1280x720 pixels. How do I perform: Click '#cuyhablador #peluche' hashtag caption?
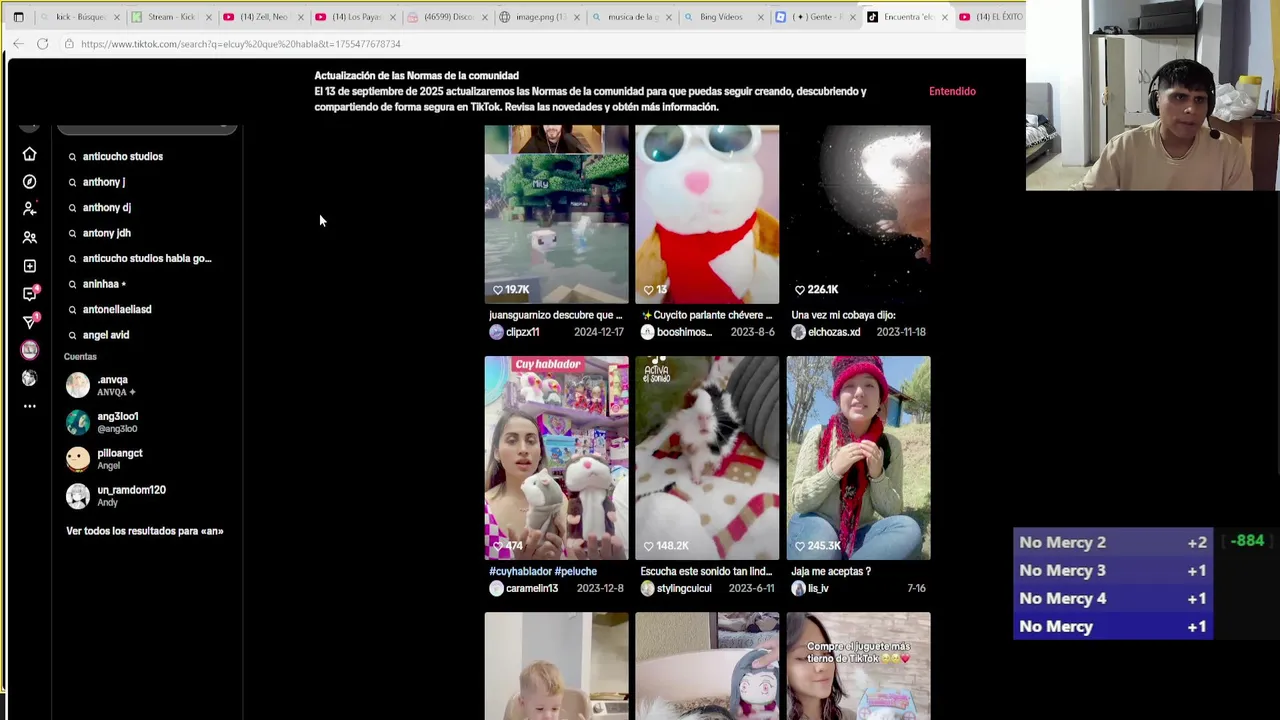coord(543,572)
